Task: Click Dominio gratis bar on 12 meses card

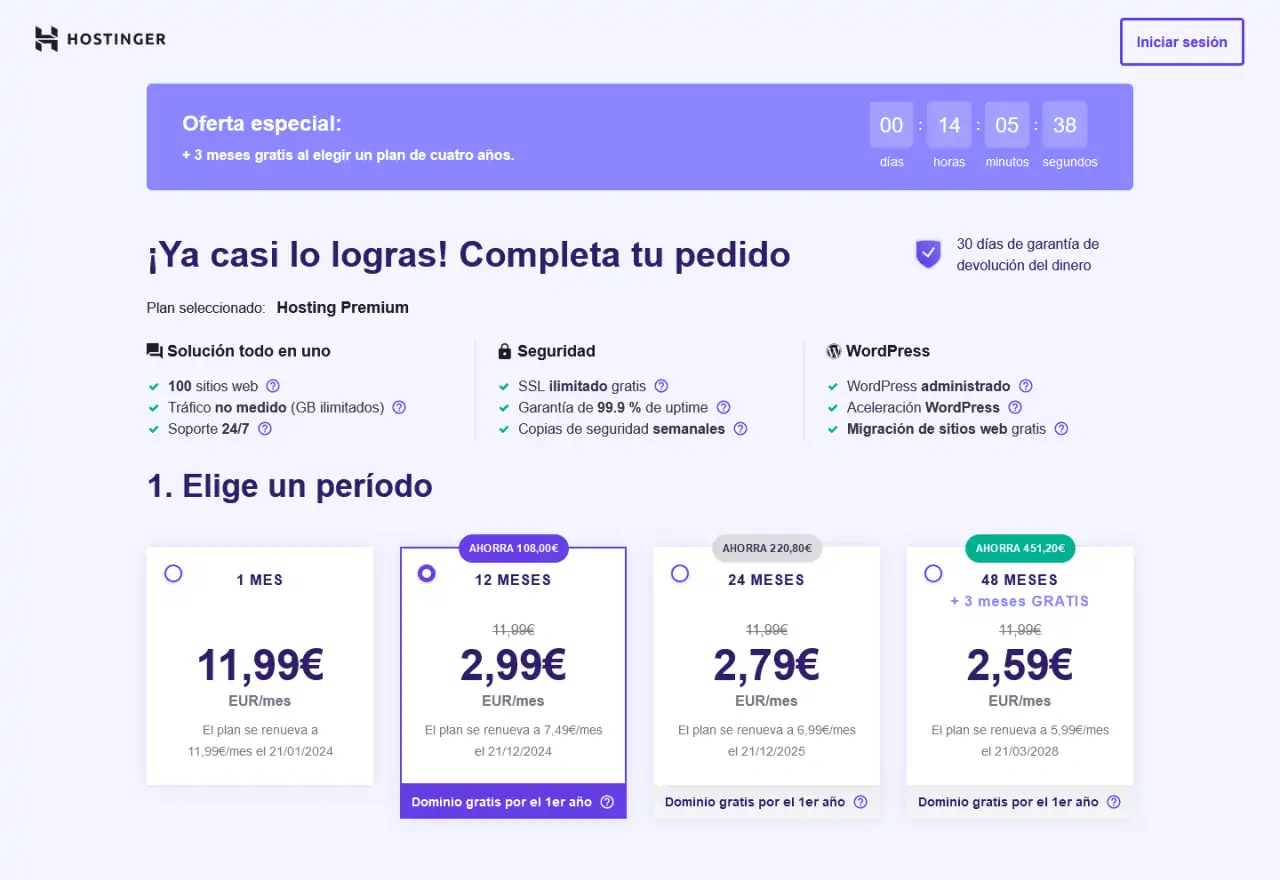Action: click(513, 802)
